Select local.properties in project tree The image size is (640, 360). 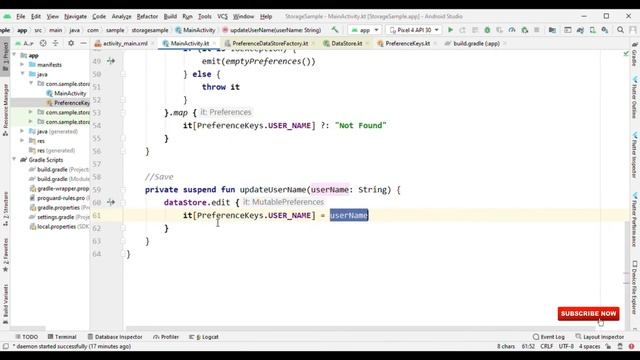point(59,227)
